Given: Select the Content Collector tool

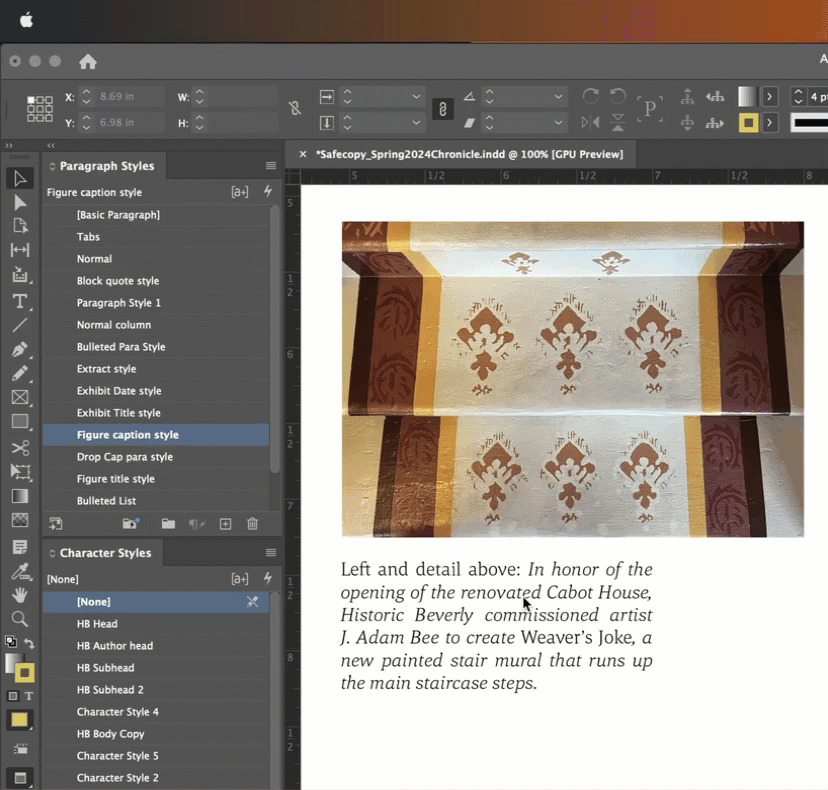Looking at the screenshot, I should click(20, 275).
